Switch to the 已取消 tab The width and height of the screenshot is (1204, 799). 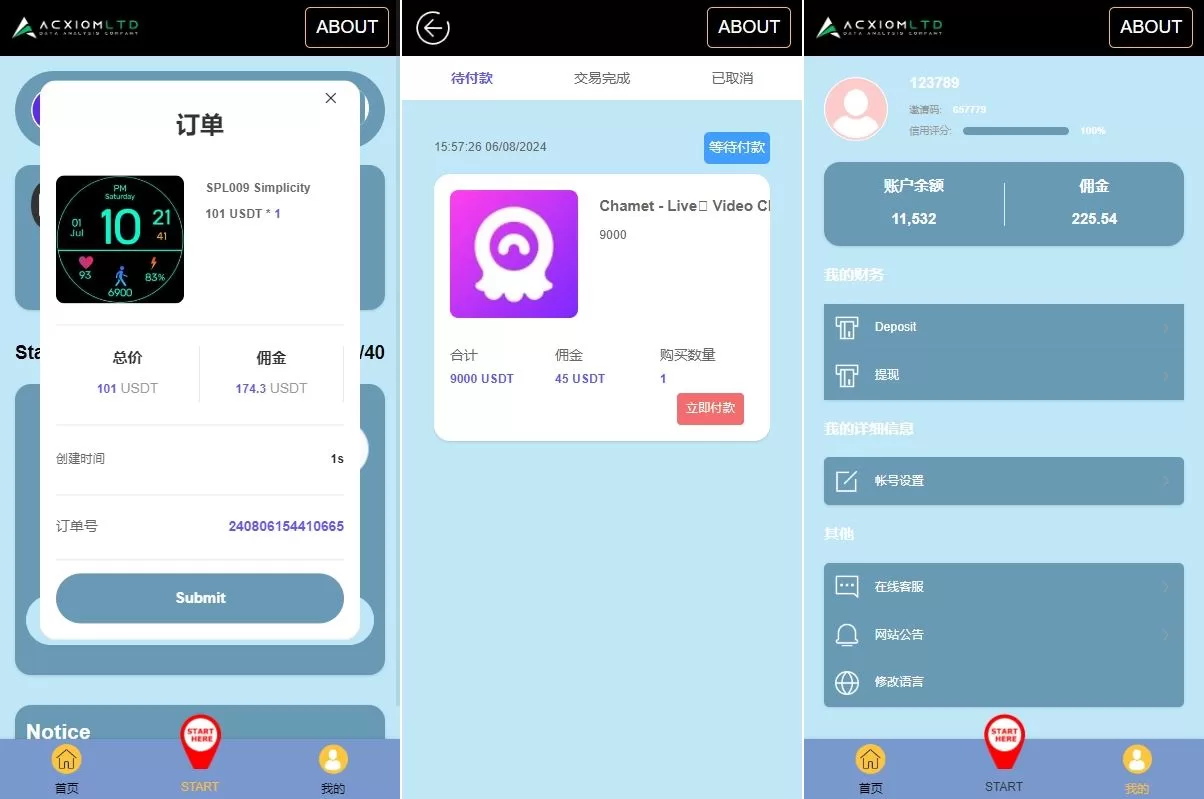click(x=732, y=78)
